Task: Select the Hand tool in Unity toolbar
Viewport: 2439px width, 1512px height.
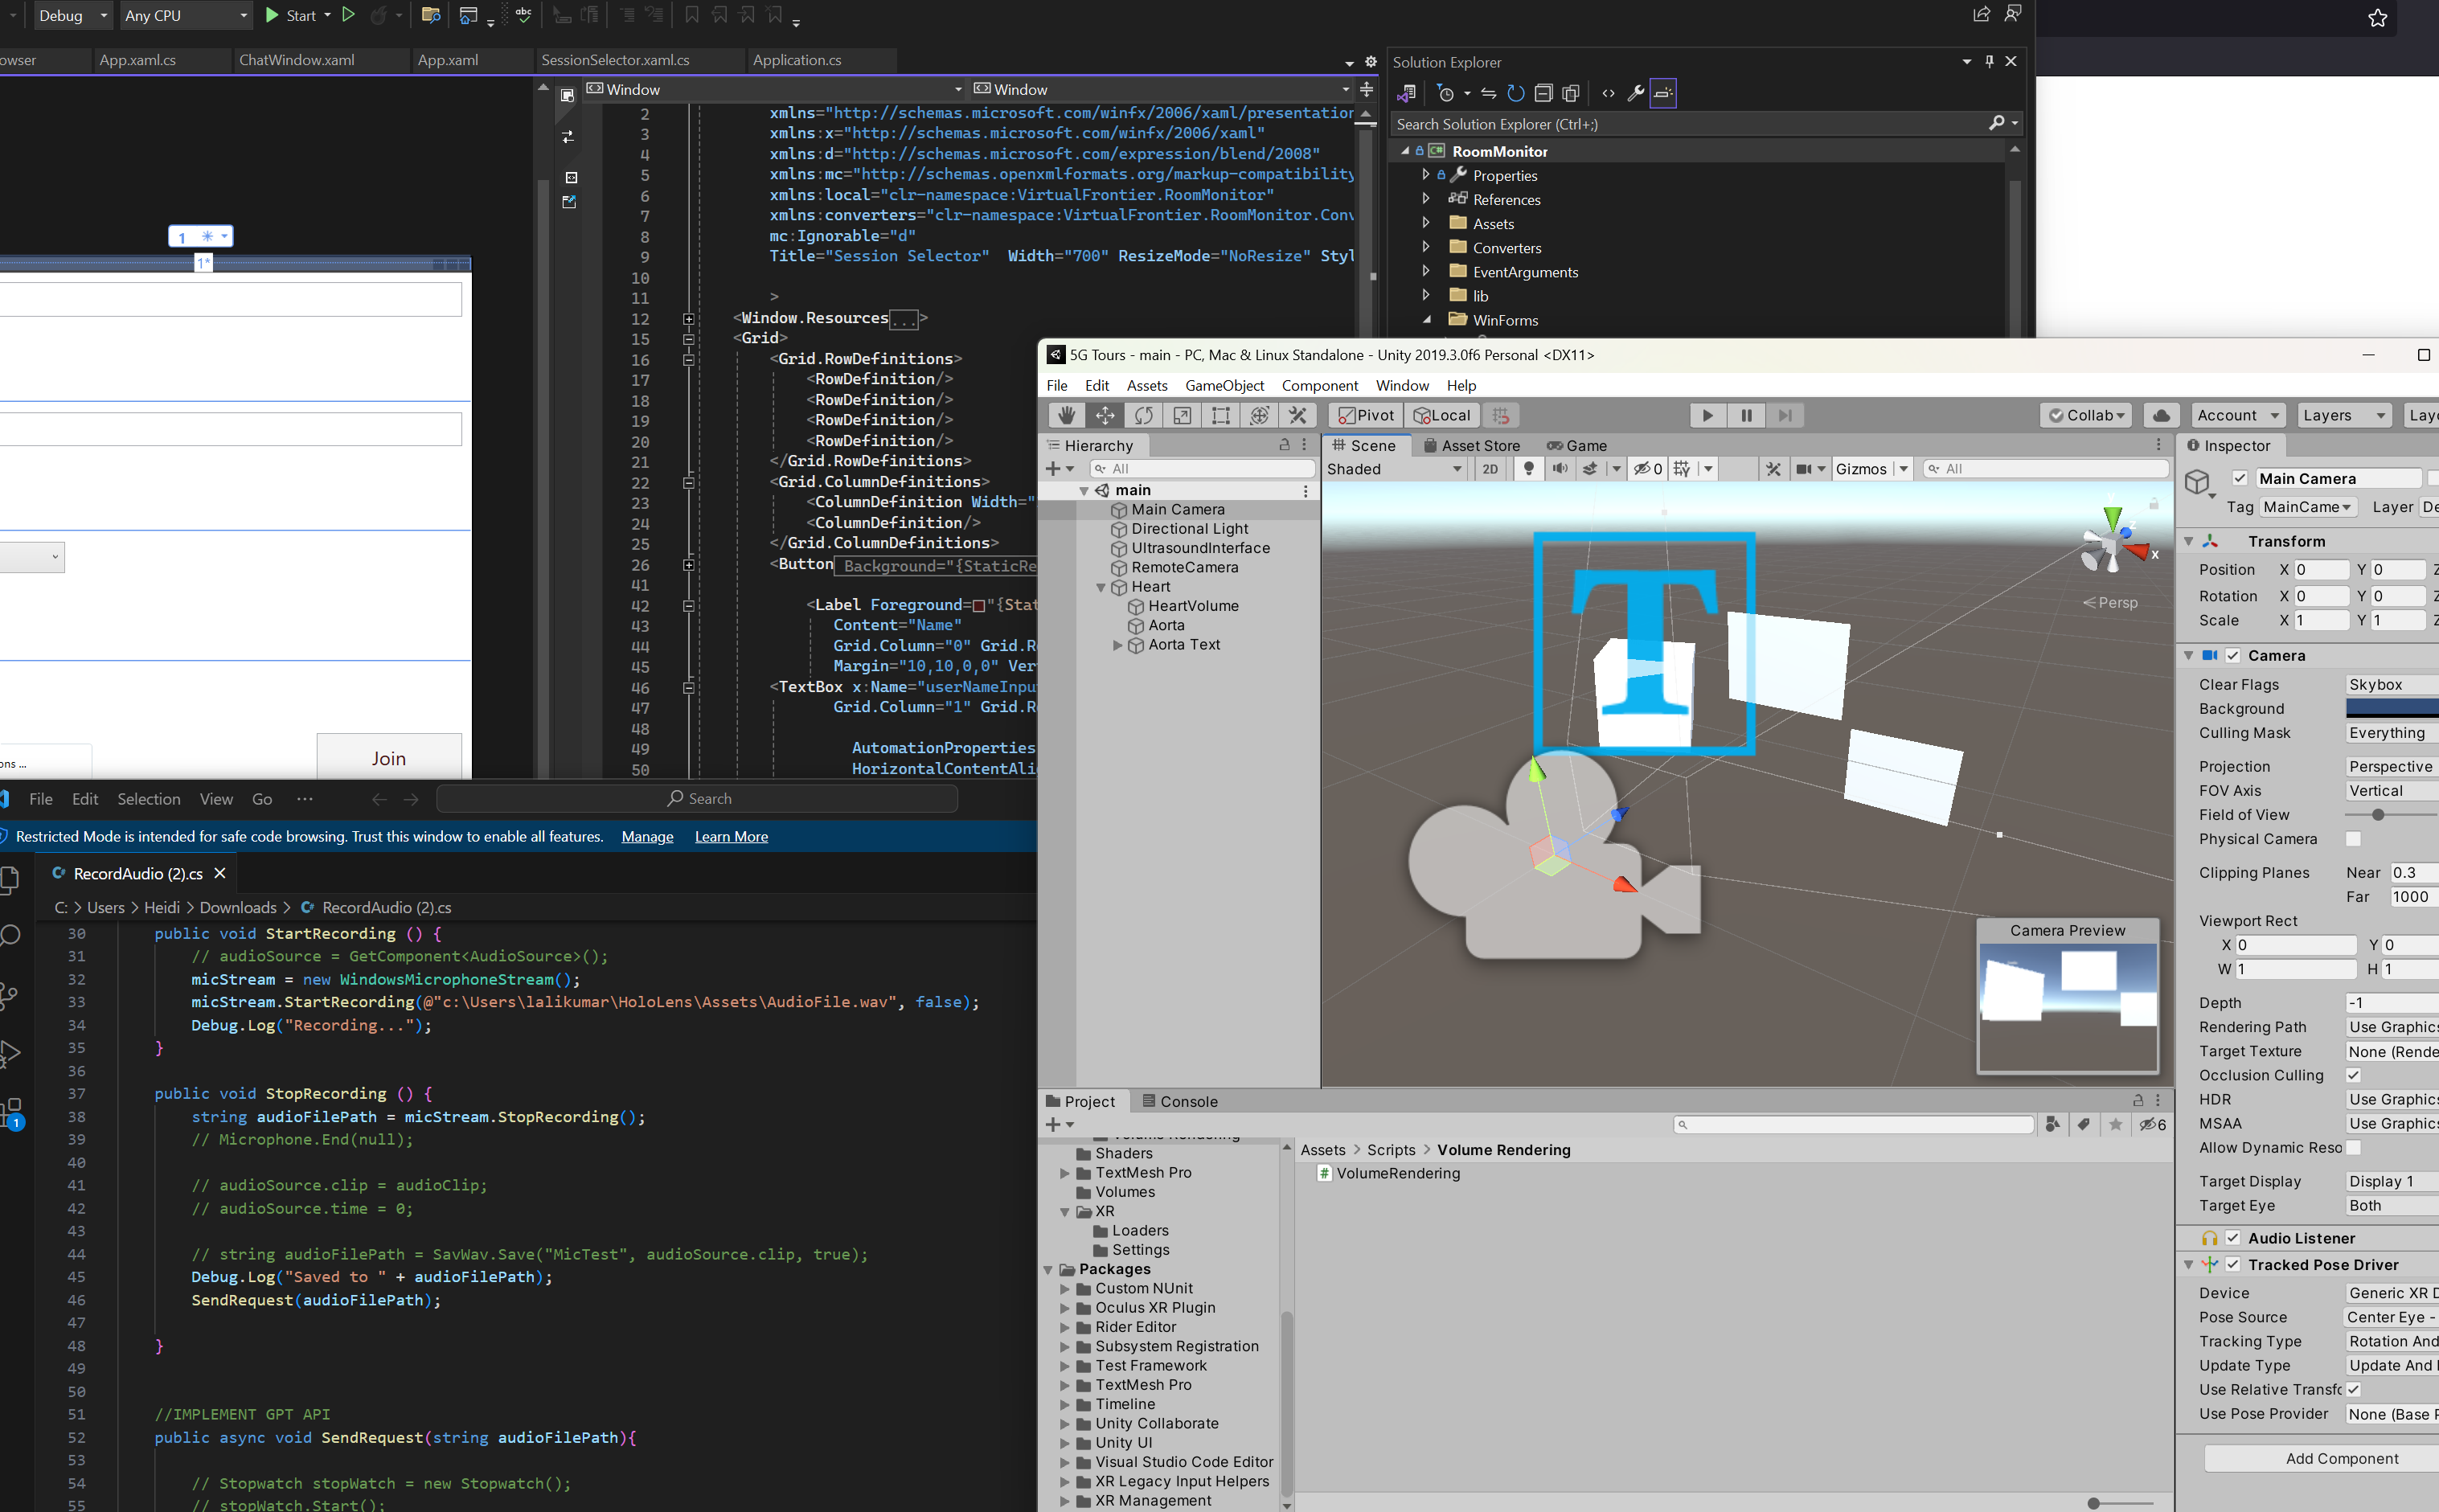Action: click(x=1066, y=415)
